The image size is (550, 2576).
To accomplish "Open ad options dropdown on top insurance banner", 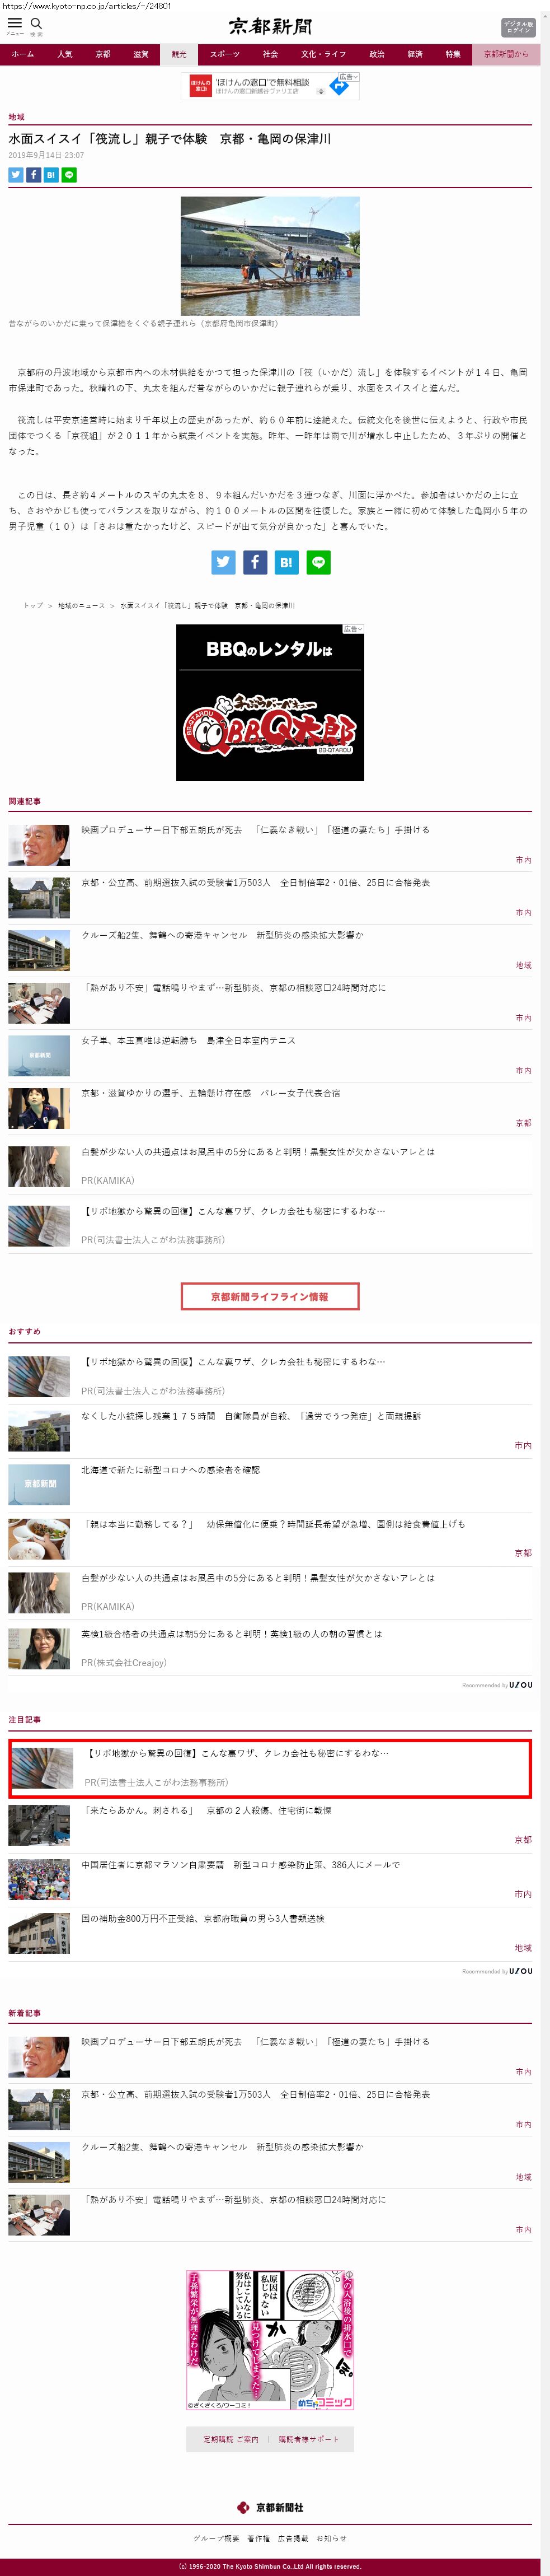I will point(348,77).
